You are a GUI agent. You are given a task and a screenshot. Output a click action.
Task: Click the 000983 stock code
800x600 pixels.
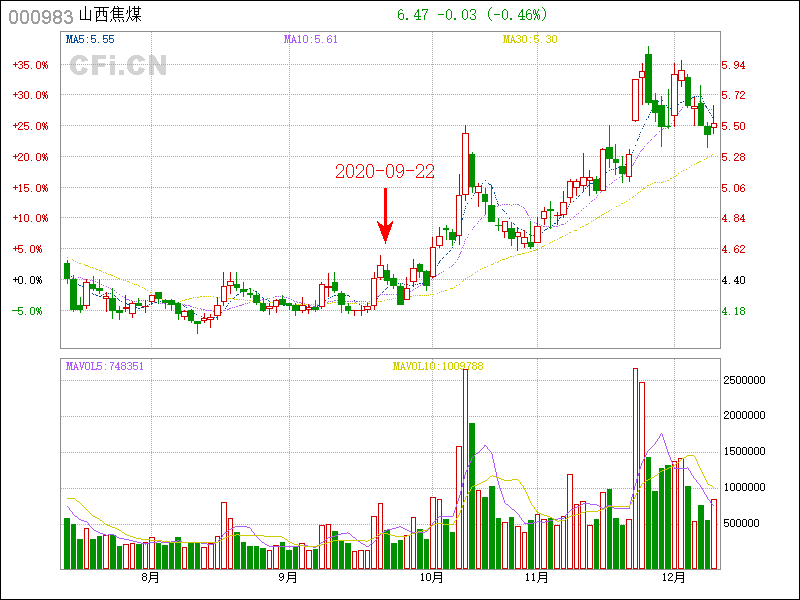[40, 16]
